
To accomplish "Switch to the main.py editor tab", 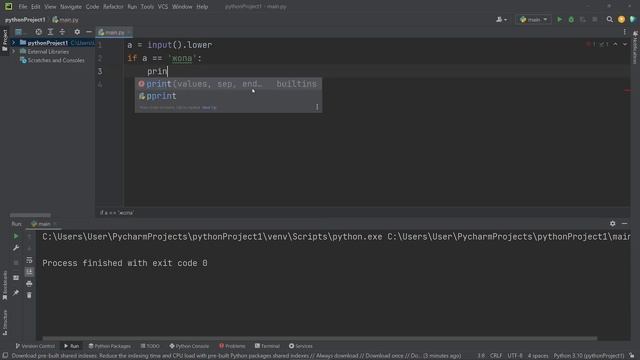I will click(x=114, y=32).
